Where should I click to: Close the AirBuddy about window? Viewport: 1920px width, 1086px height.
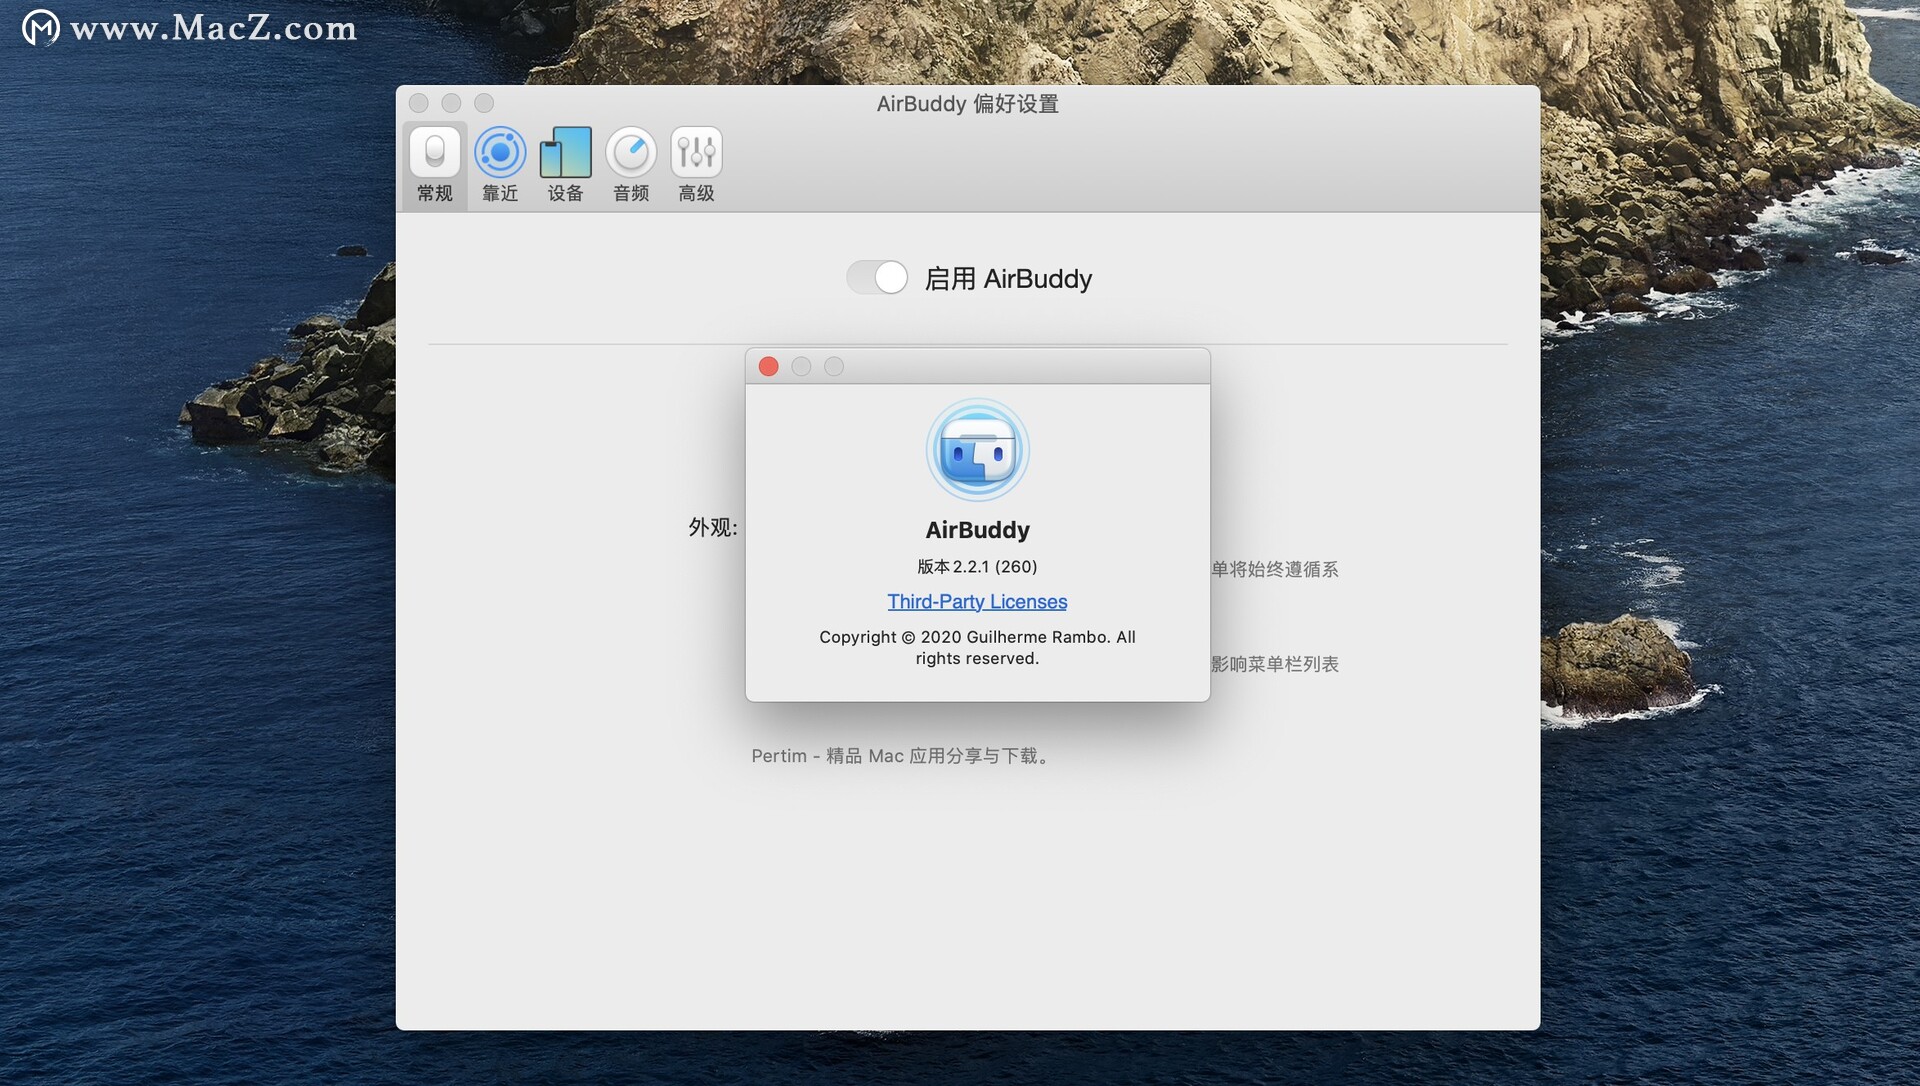tap(768, 366)
